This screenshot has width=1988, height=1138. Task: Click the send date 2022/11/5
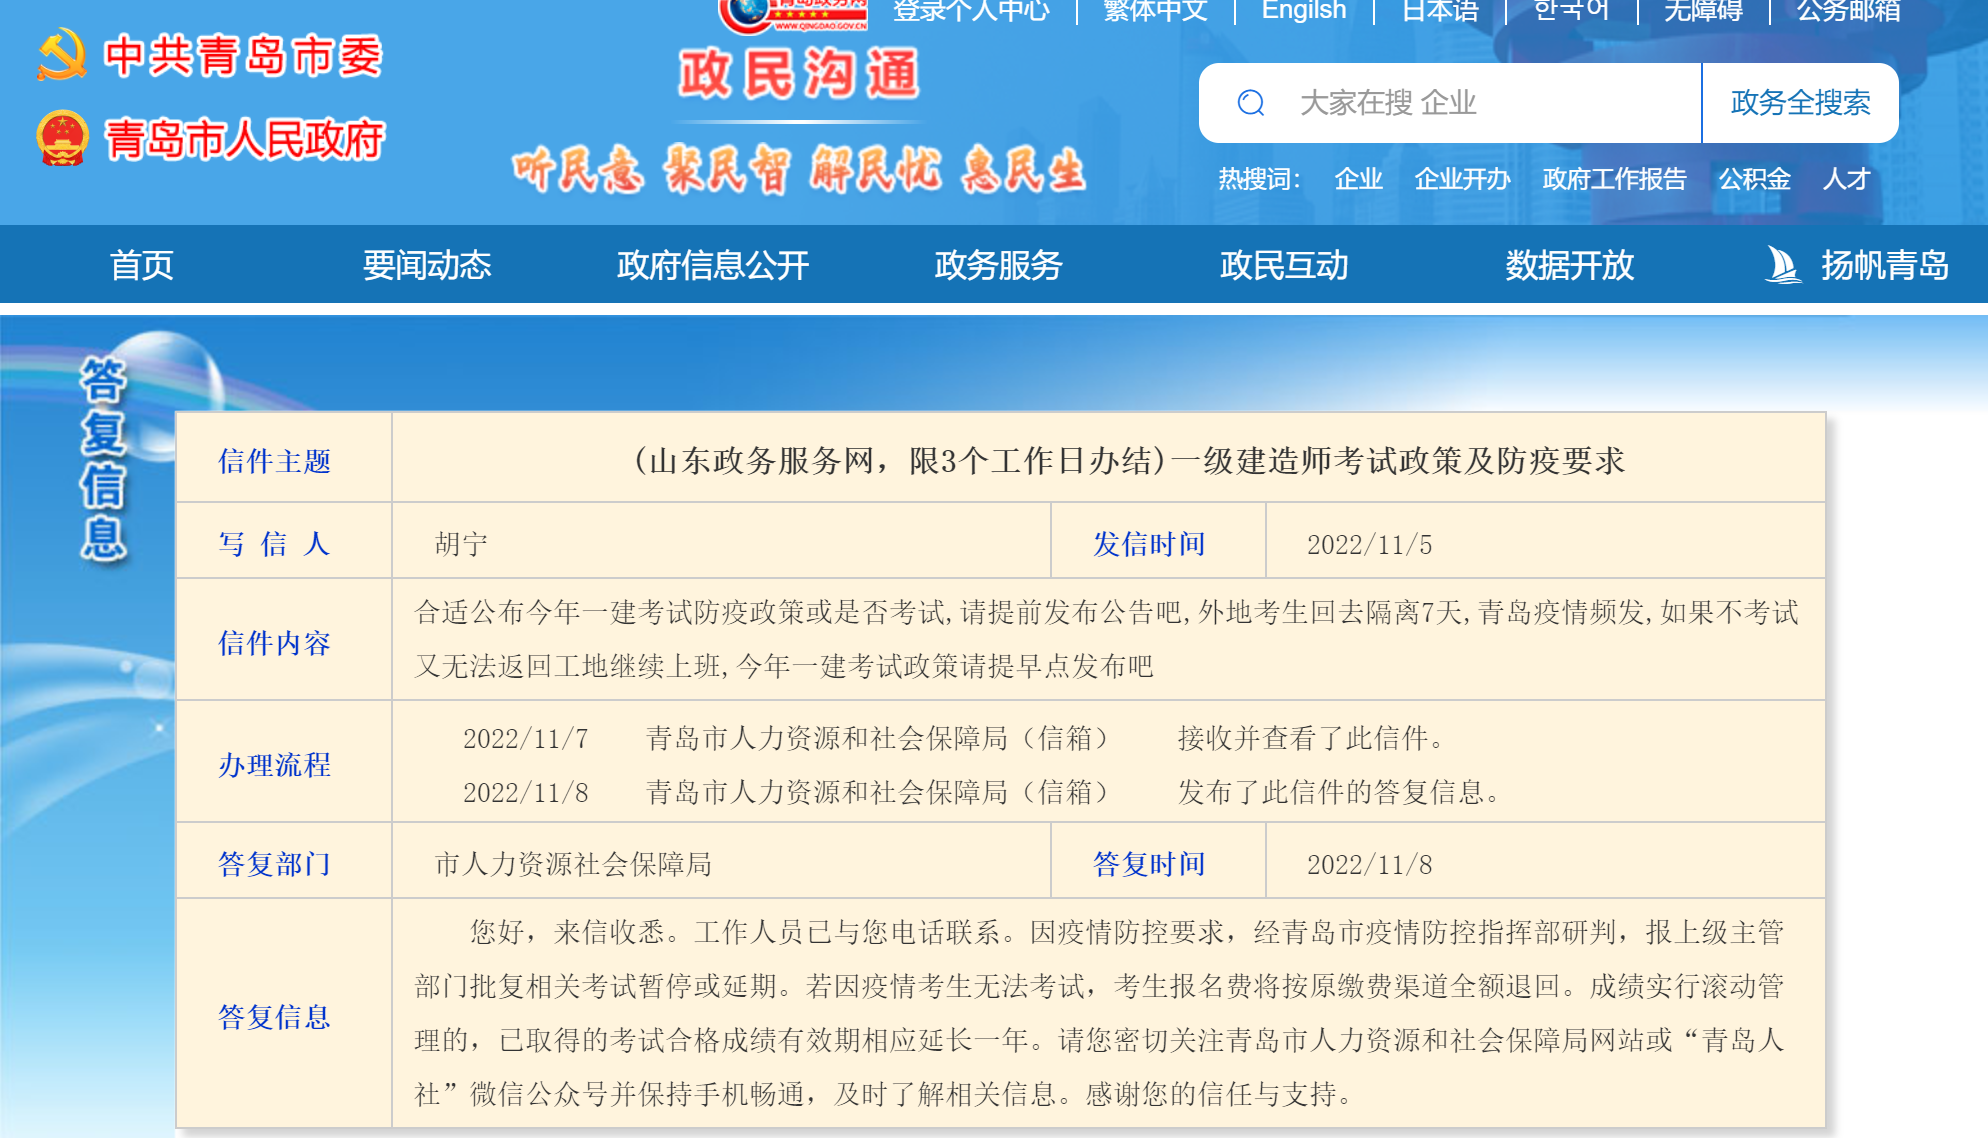pos(1369,545)
